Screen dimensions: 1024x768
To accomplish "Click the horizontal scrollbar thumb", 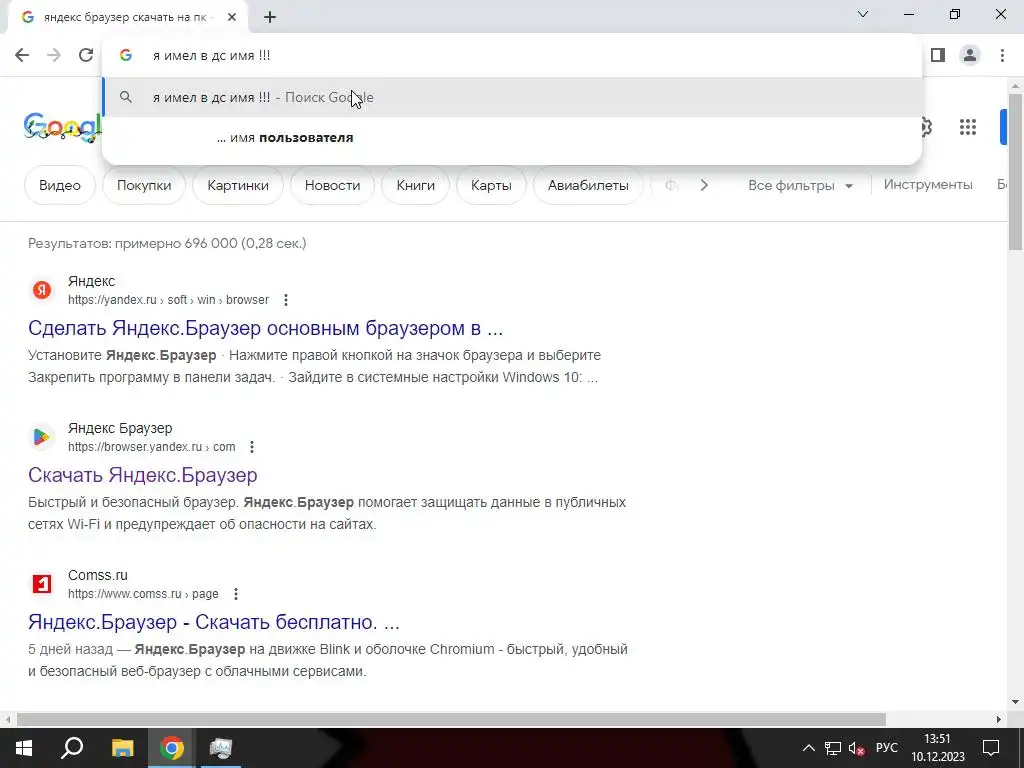I will click(451, 719).
